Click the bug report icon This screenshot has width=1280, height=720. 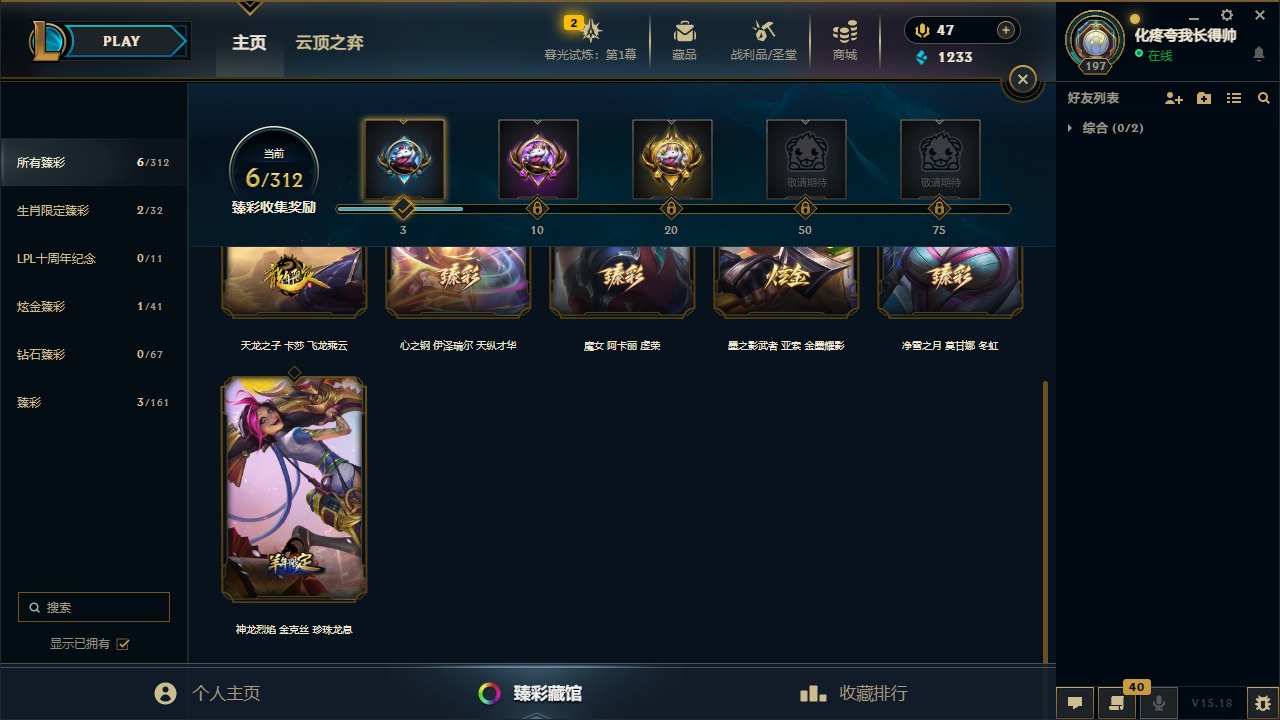[x=1263, y=703]
